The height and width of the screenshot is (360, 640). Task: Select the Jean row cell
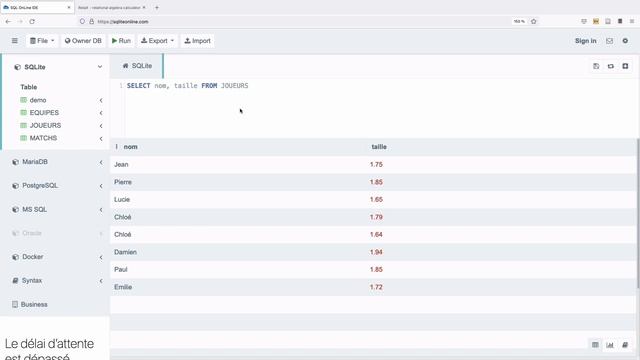(121, 164)
